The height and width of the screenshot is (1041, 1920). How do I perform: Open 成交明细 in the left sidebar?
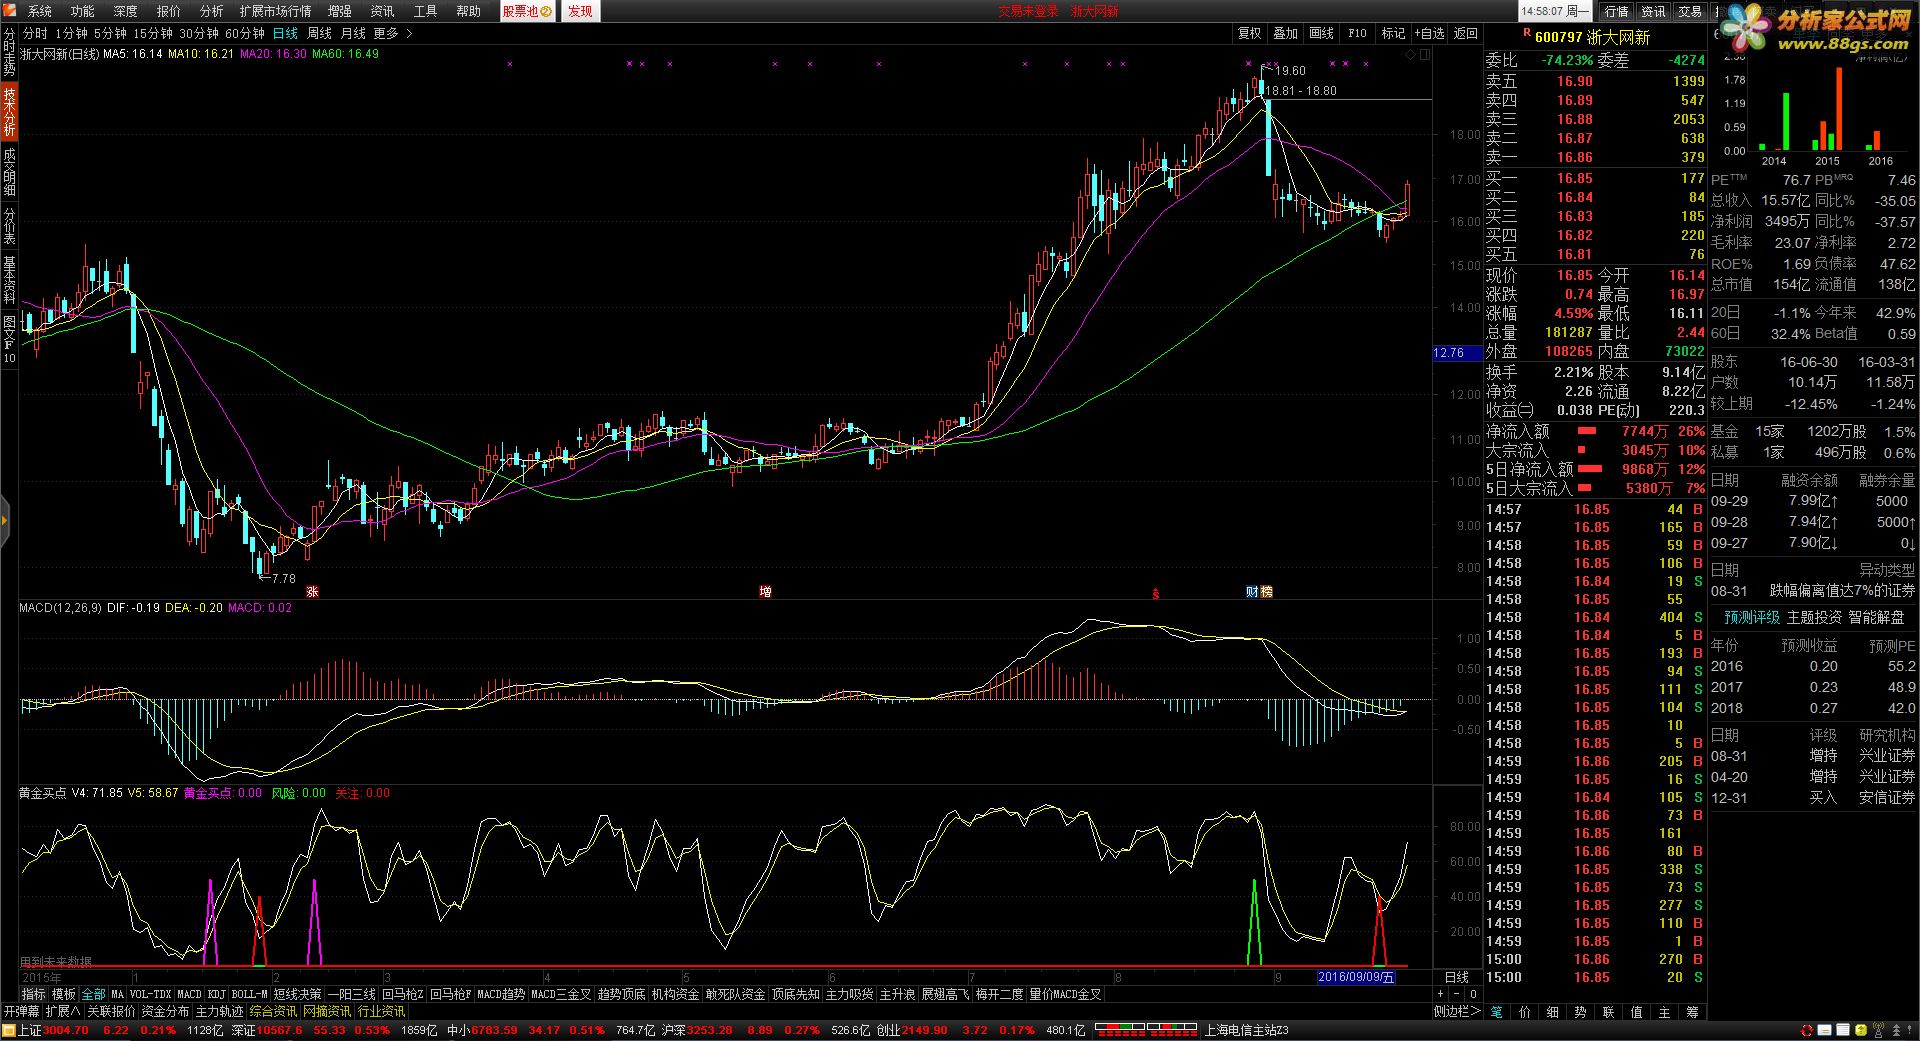(9, 170)
